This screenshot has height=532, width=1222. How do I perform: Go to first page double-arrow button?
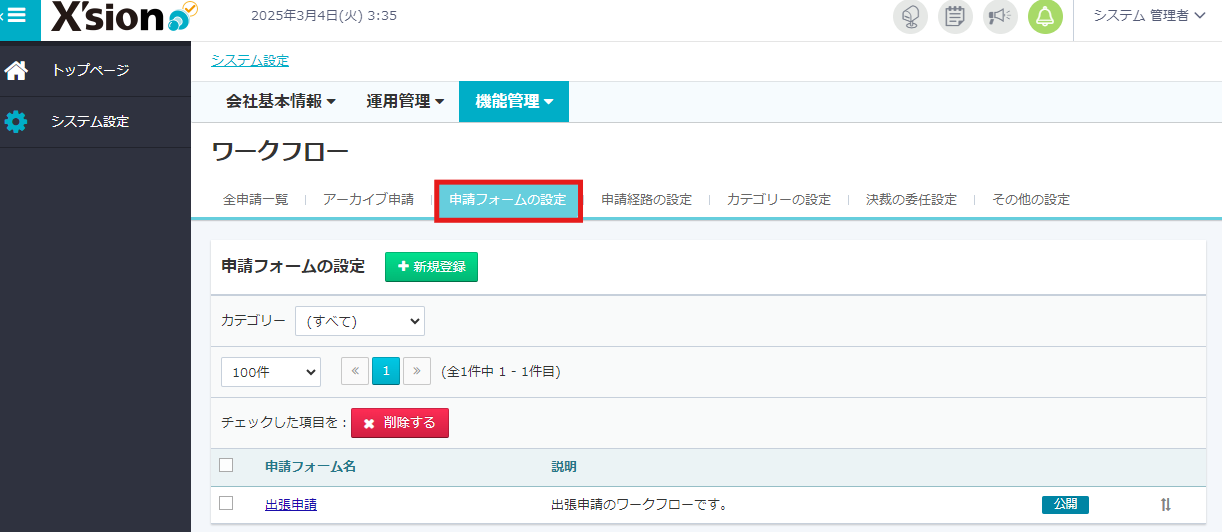click(x=355, y=371)
